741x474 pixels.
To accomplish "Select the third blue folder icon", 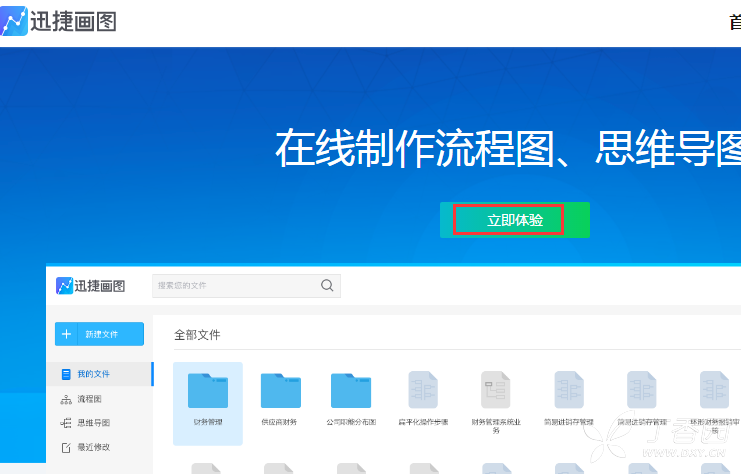I will pyautogui.click(x=351, y=390).
